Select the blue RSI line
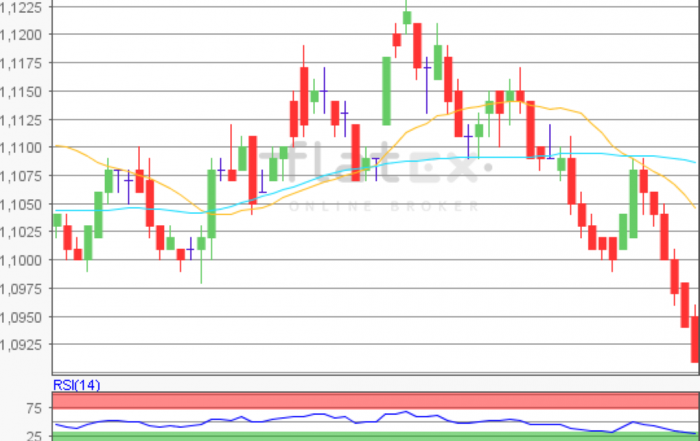Image resolution: width=700 pixels, height=441 pixels. [x=320, y=414]
